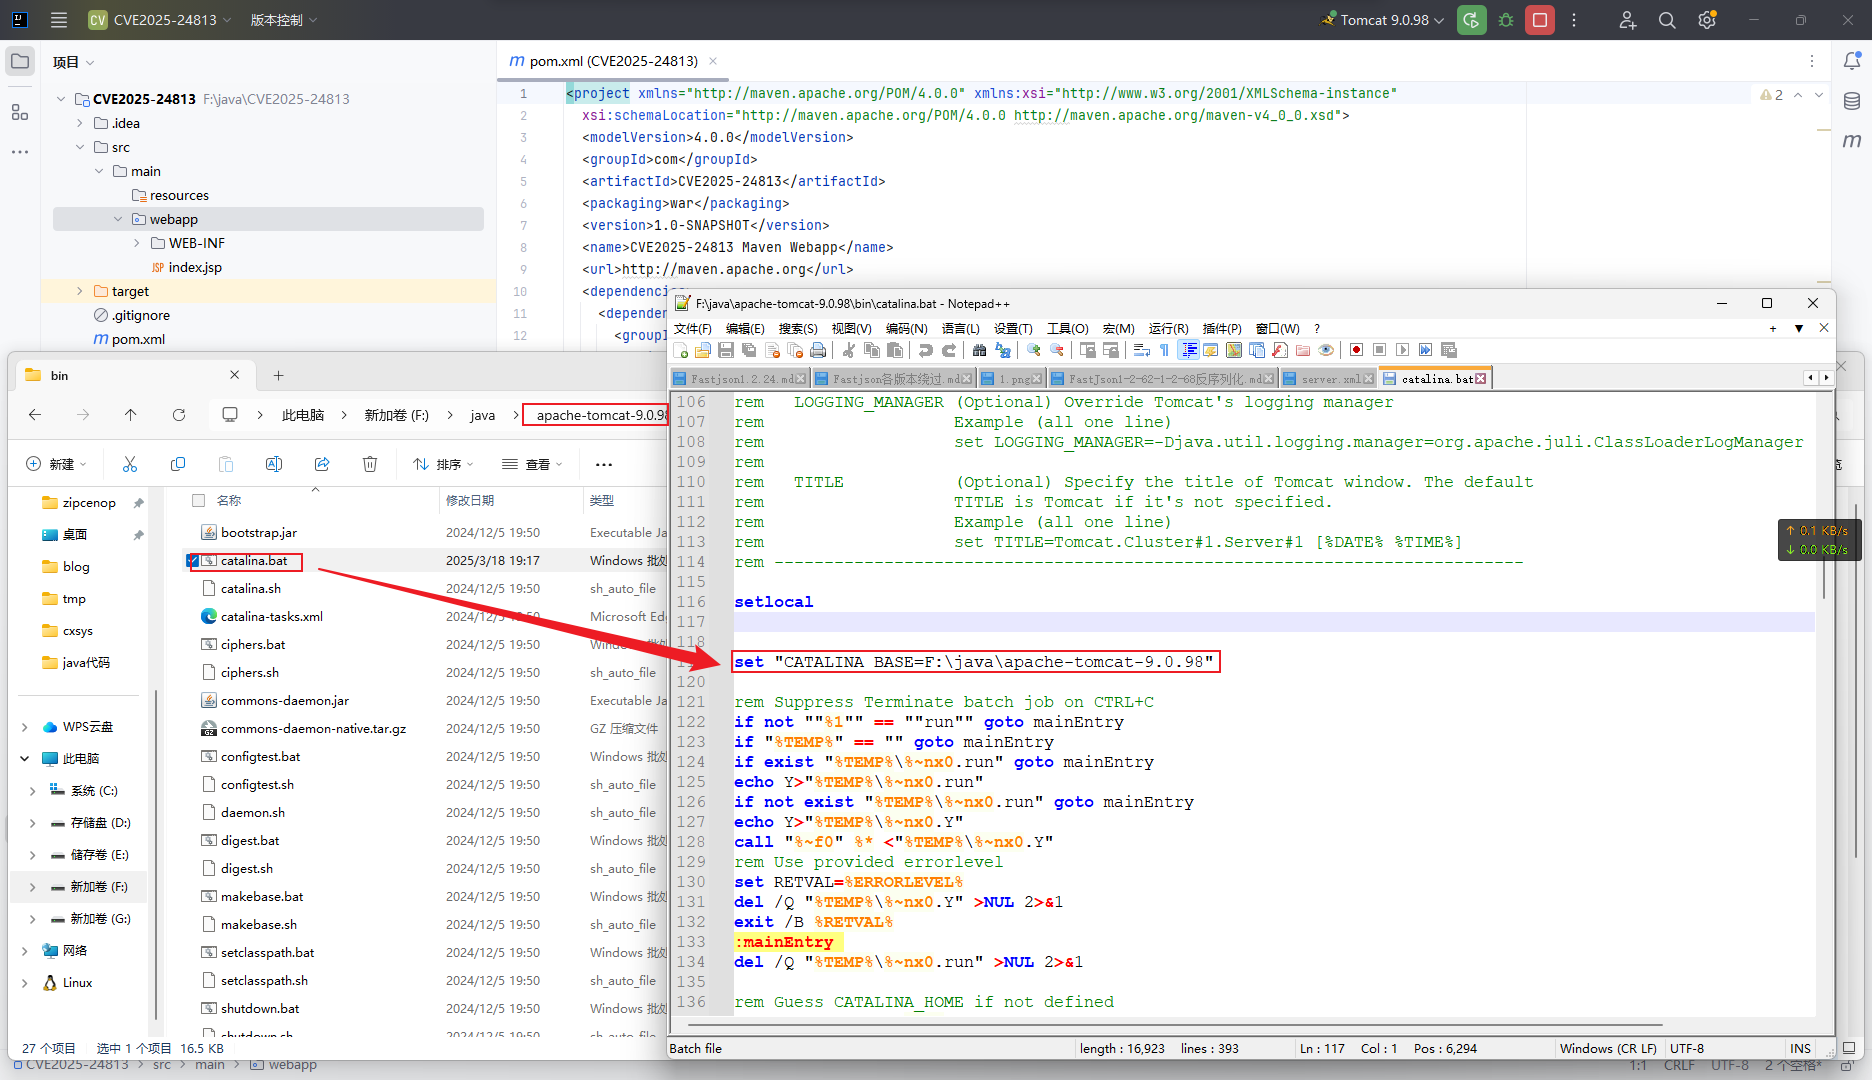This screenshot has width=1872, height=1080.
Task: Expand the WEB-INF folder node
Action: pyautogui.click(x=137, y=243)
